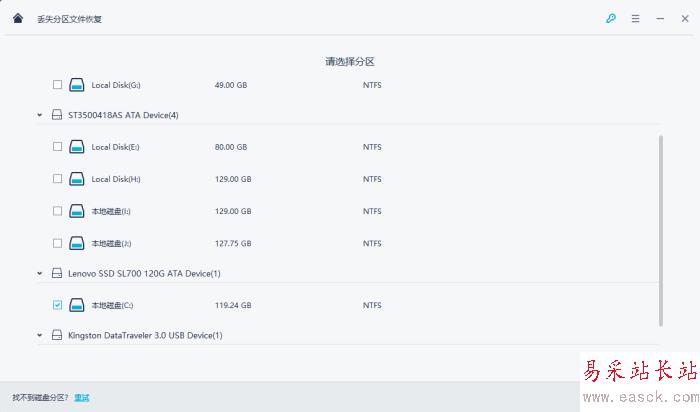The height and width of the screenshot is (412, 700).
Task: Click the 本地磁盘(C:) drive icon
Action: click(77, 305)
